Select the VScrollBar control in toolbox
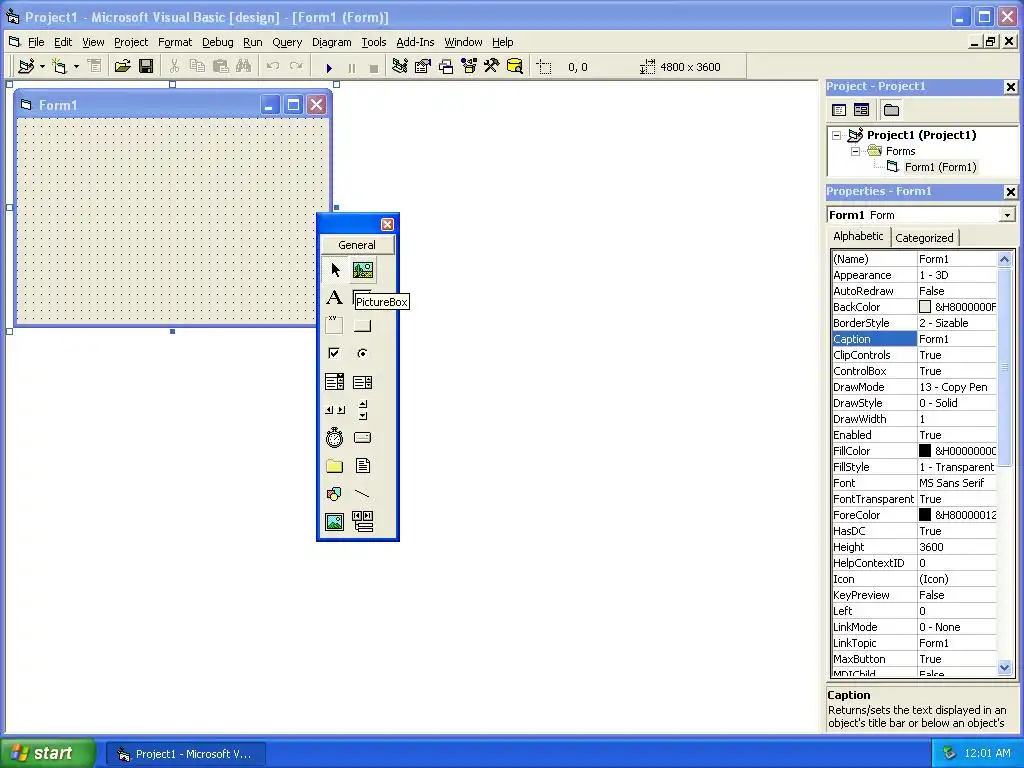 coord(362,409)
